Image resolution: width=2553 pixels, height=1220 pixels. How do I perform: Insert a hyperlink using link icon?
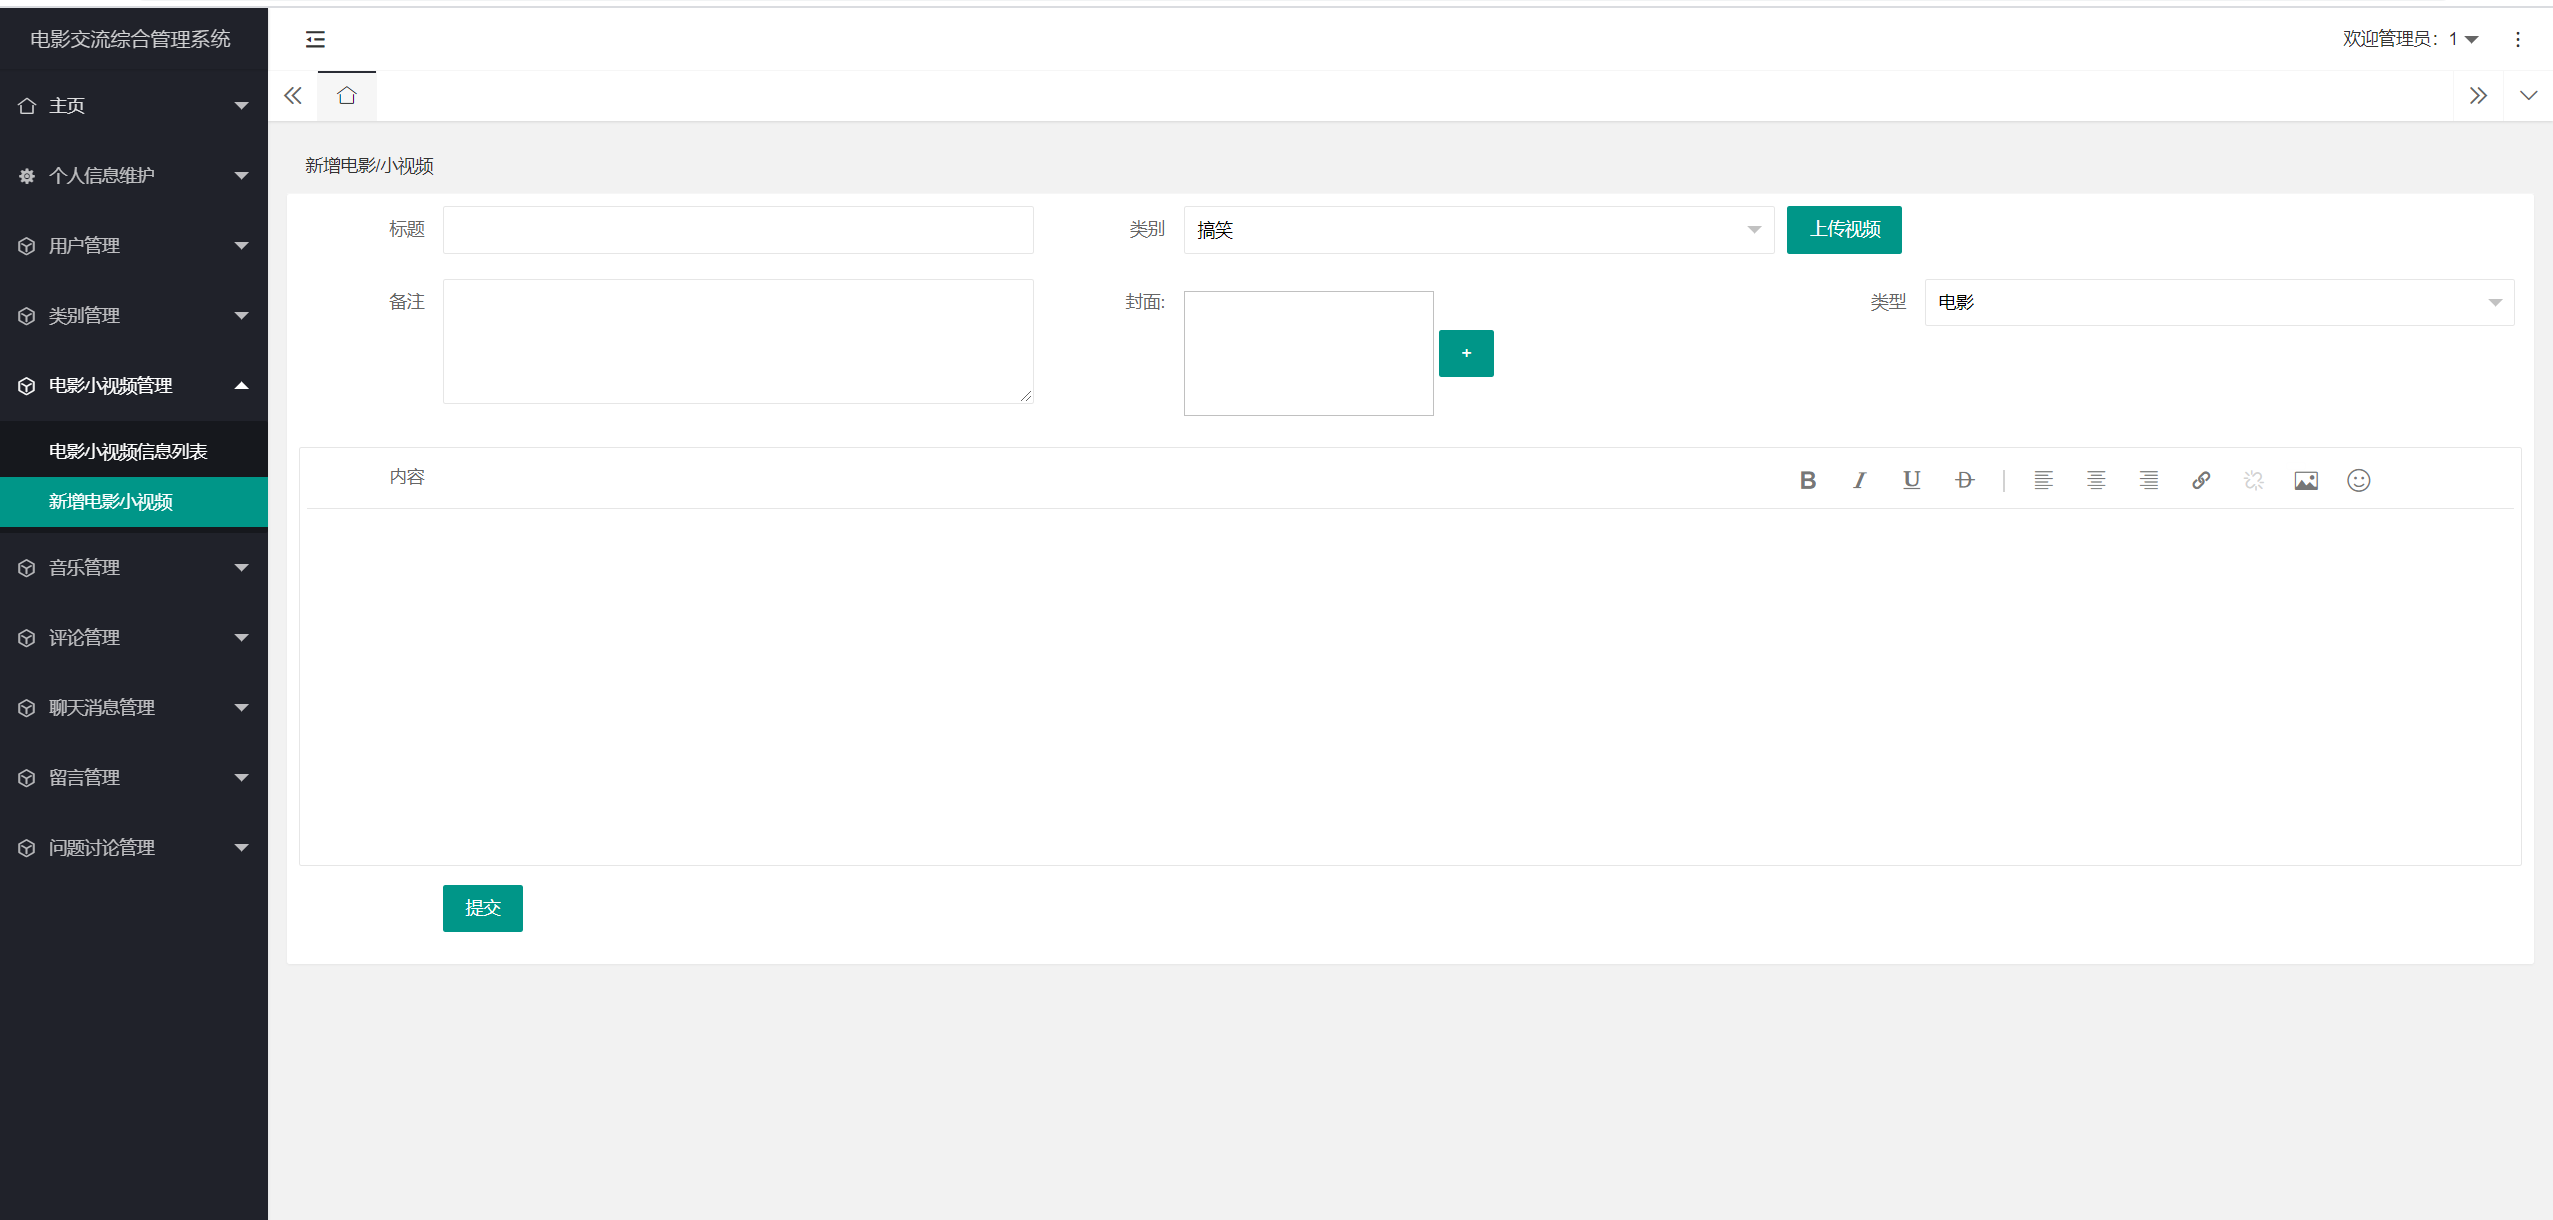(x=2201, y=481)
